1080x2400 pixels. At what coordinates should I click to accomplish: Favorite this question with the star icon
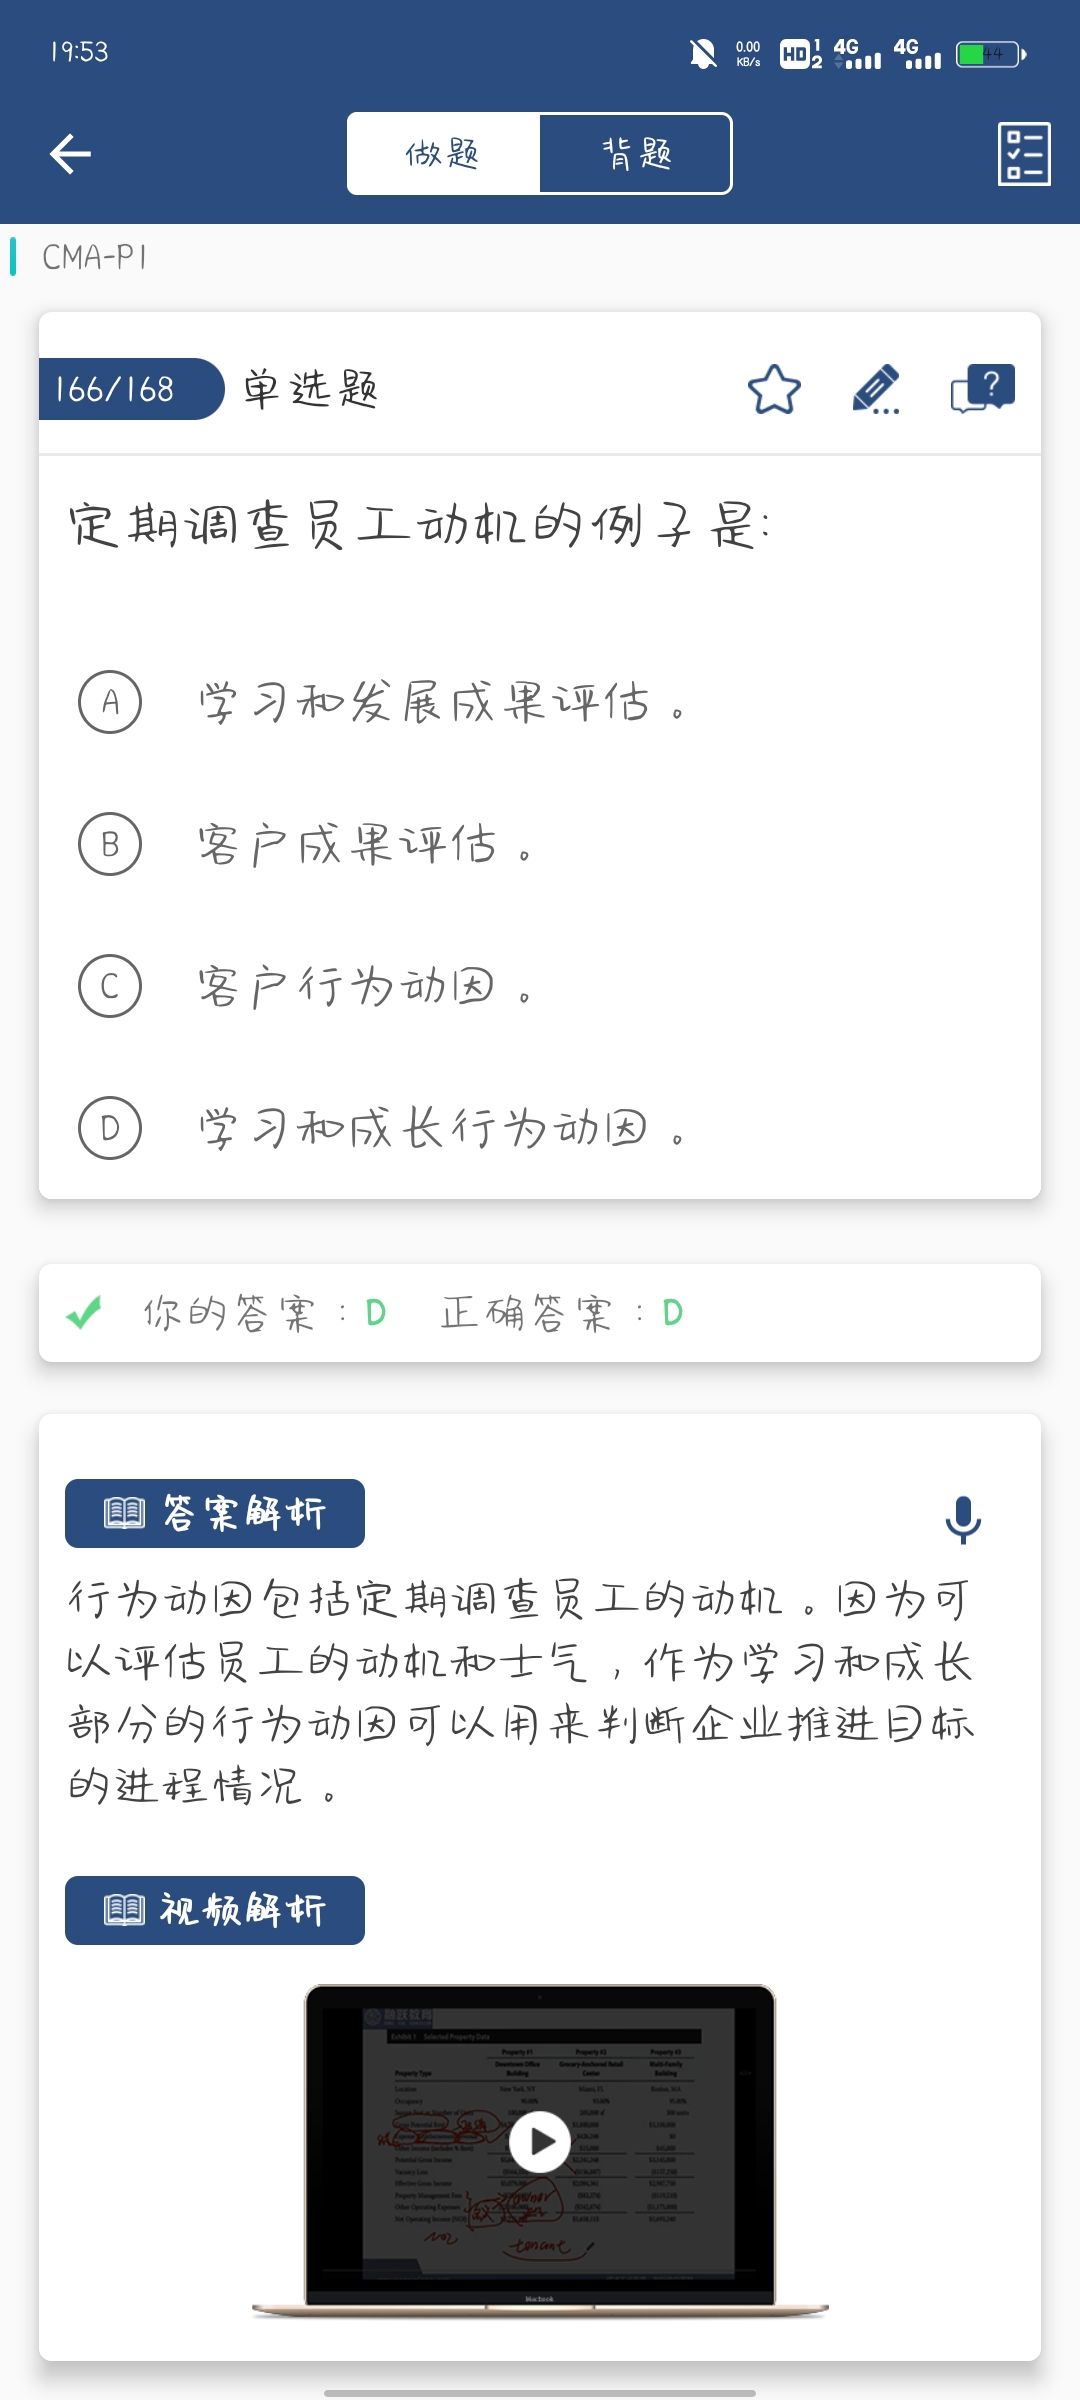pyautogui.click(x=774, y=389)
